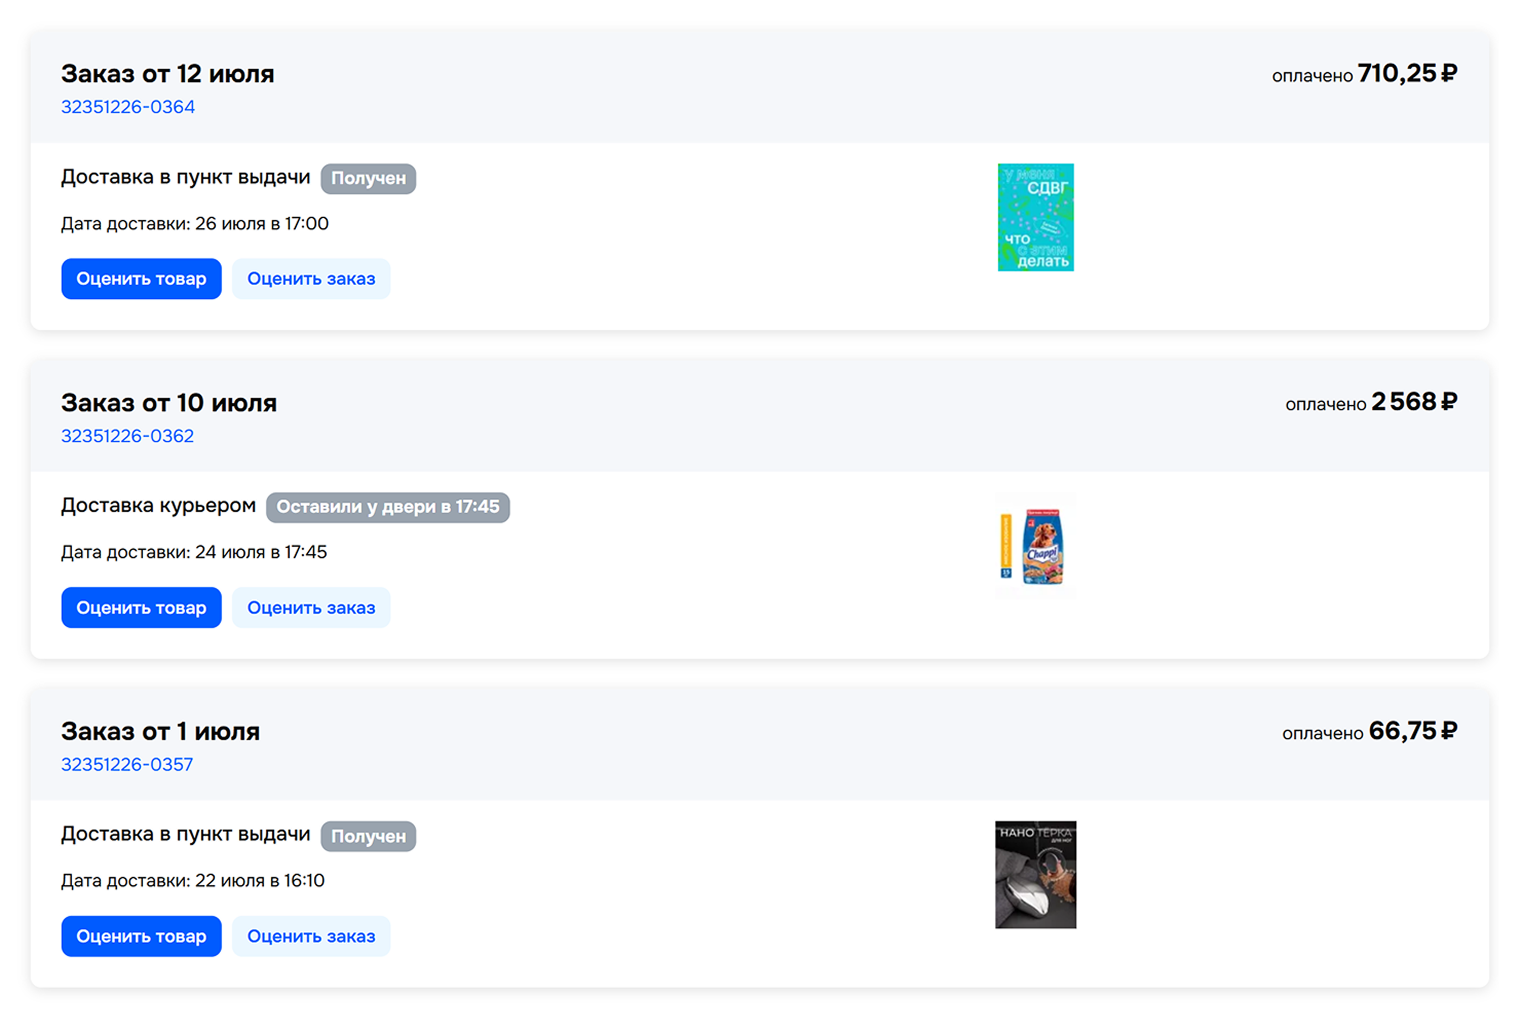Open order number 32351226-0362 link
Viewport: 1520px width, 1028px height.
pyautogui.click(x=127, y=436)
